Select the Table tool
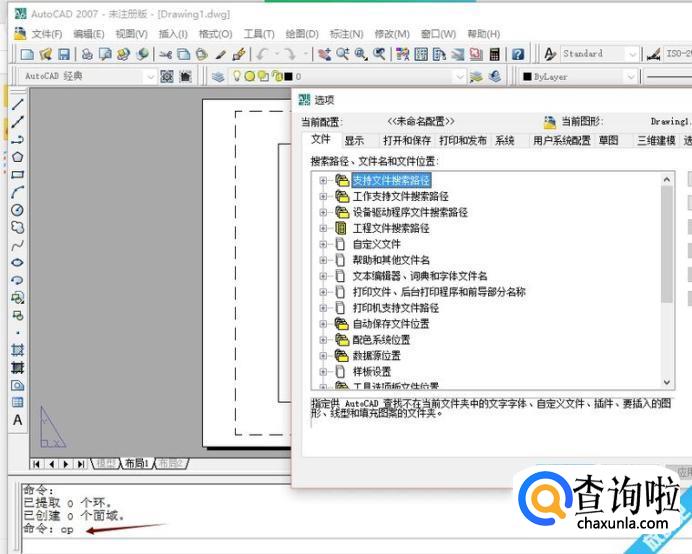This screenshot has height=554, width=692. (x=18, y=402)
